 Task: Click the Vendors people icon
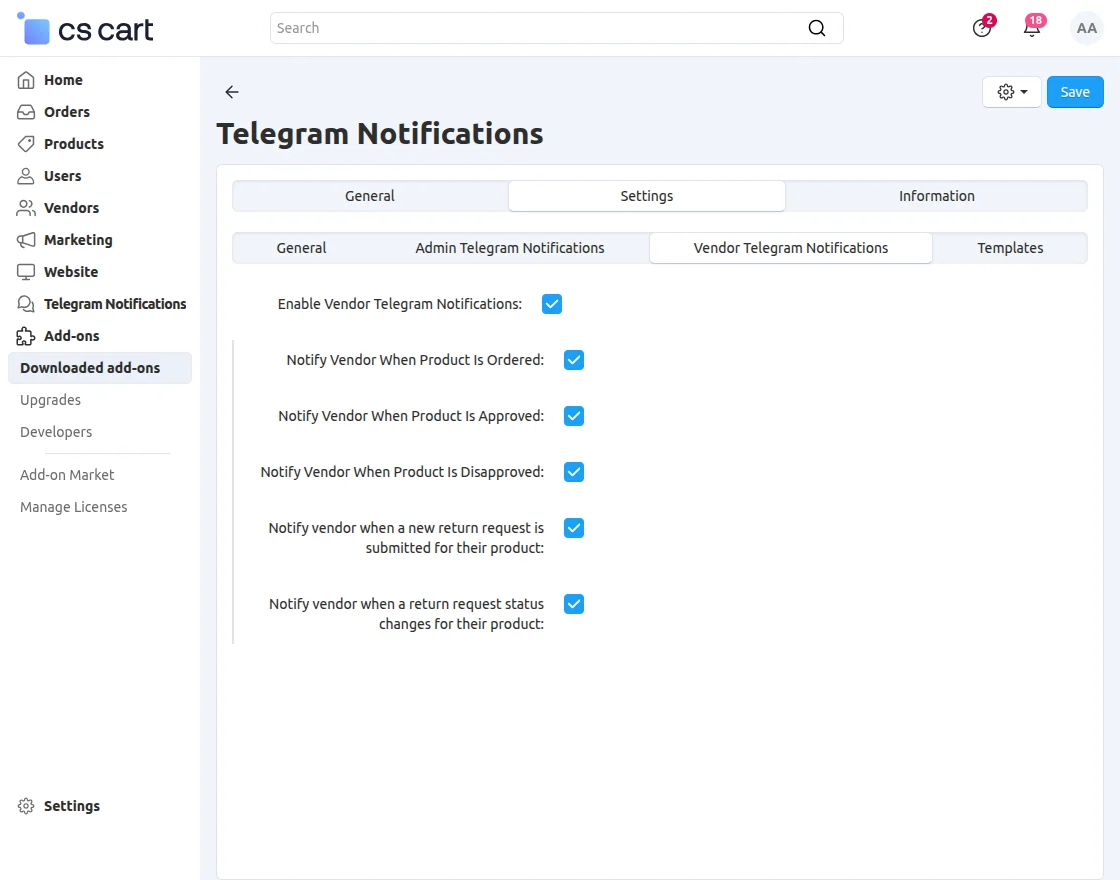(x=26, y=208)
